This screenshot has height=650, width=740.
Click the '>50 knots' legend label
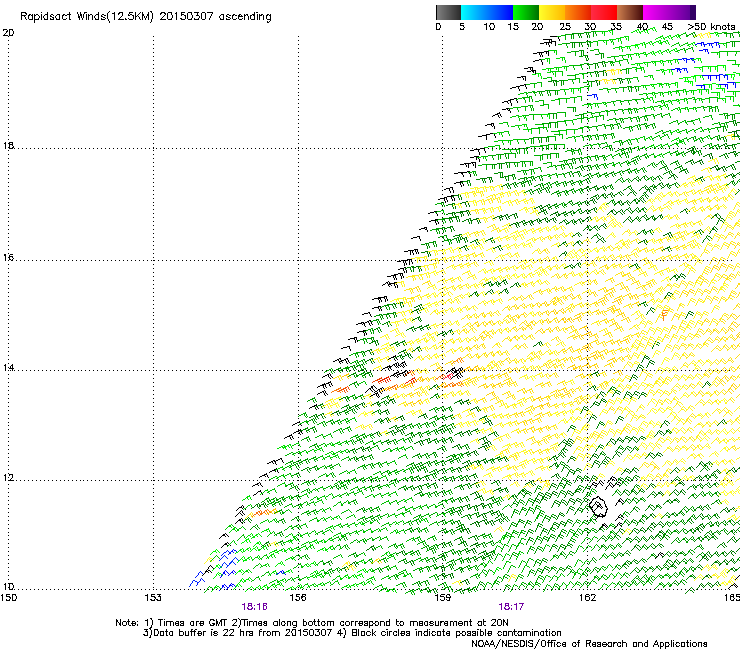click(711, 27)
